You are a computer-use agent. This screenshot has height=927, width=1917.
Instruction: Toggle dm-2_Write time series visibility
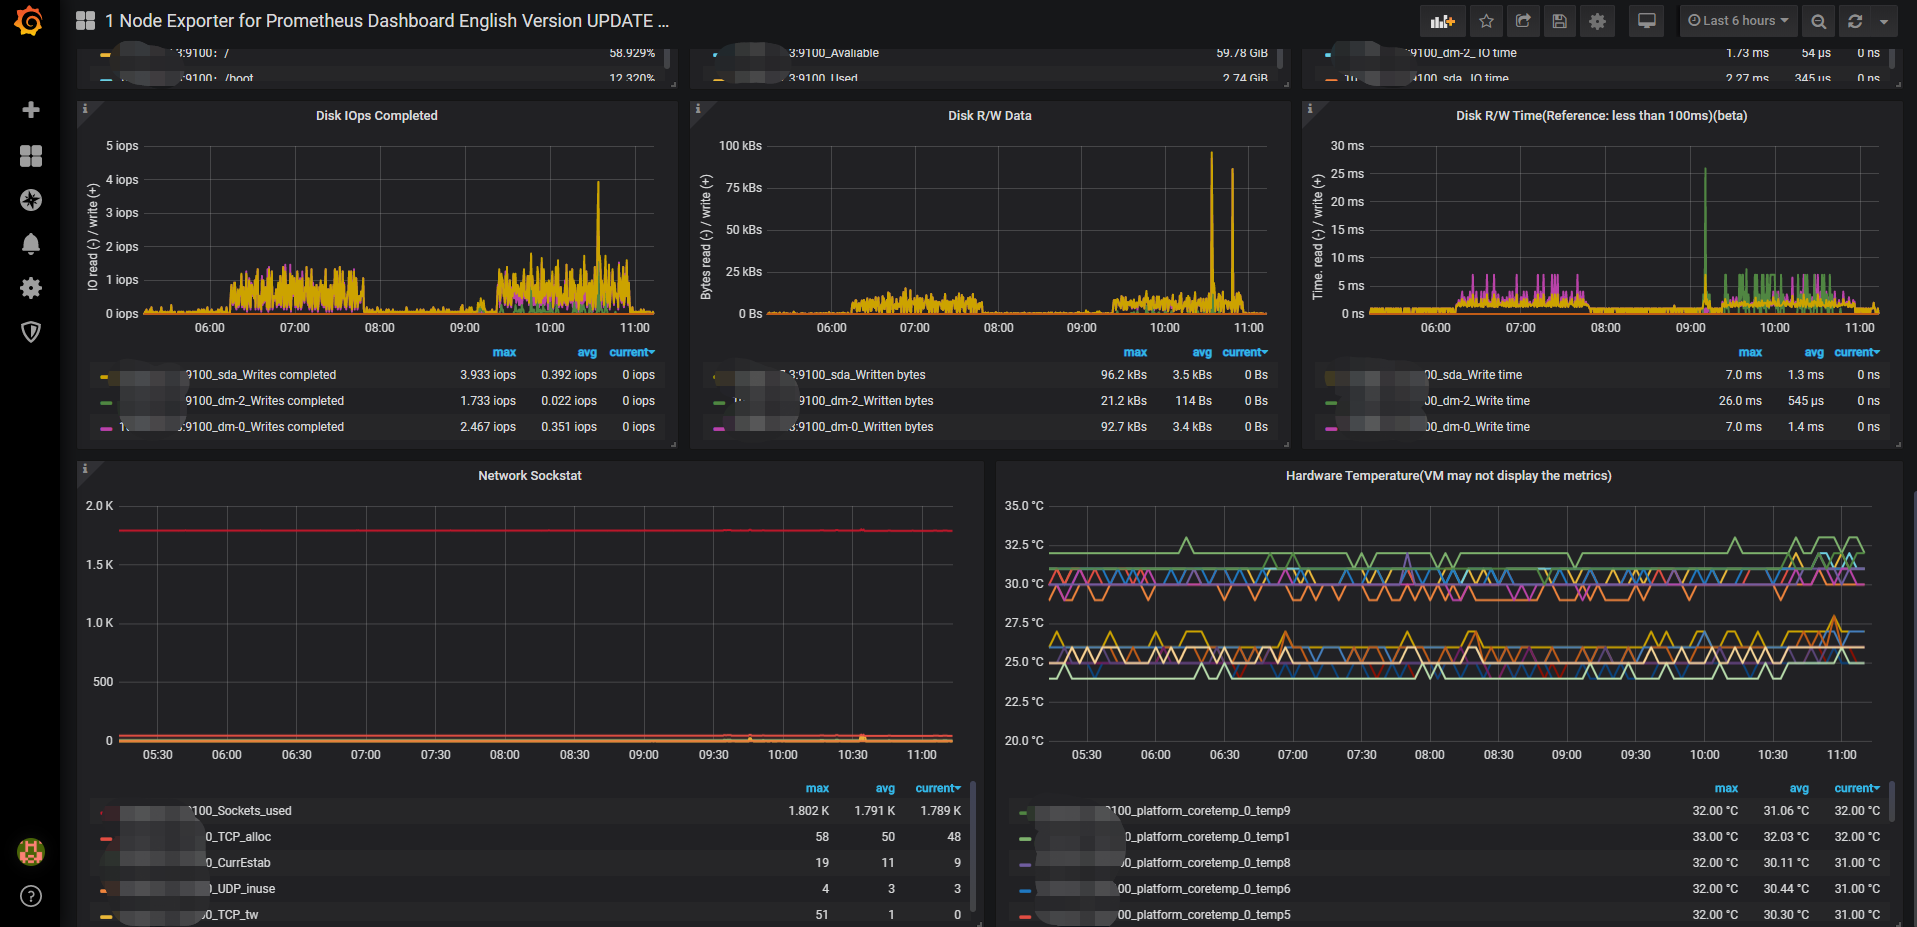[1478, 401]
